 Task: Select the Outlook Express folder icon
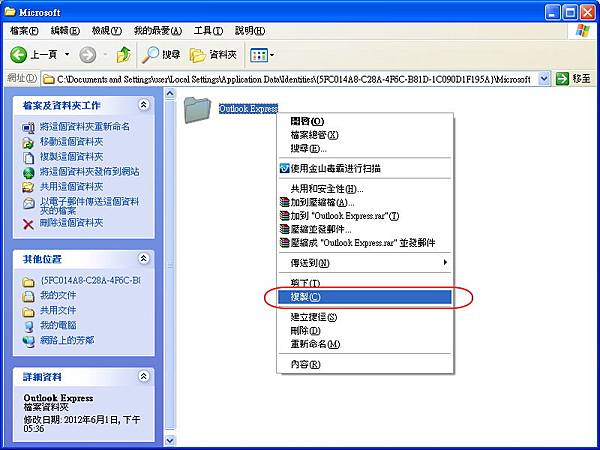click(197, 109)
